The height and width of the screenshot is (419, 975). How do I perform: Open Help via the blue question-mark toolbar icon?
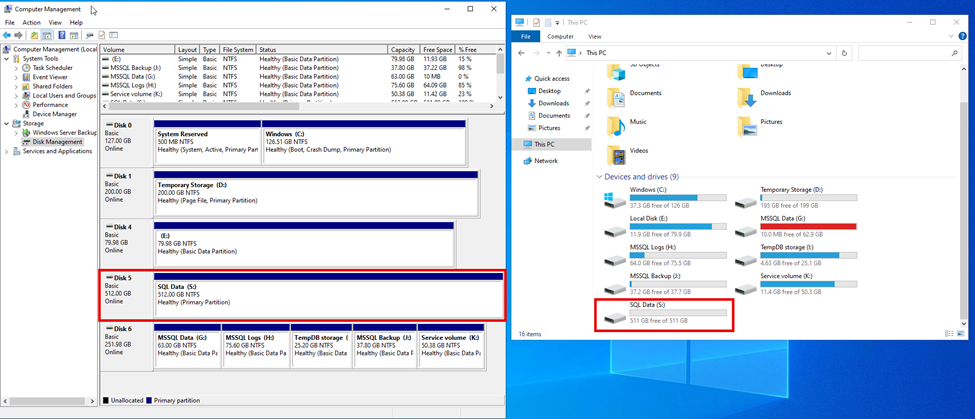coord(62,35)
